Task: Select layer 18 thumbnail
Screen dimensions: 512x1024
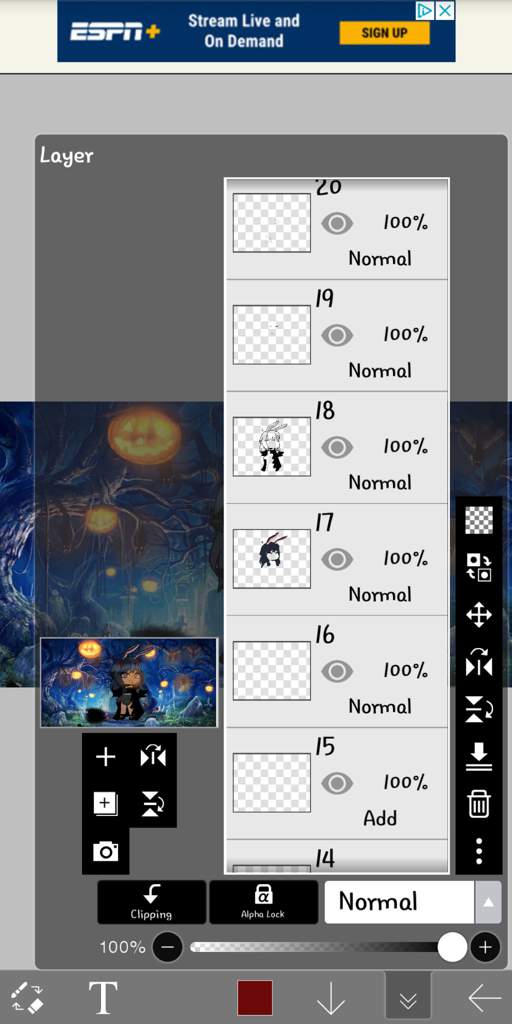Action: tap(272, 447)
